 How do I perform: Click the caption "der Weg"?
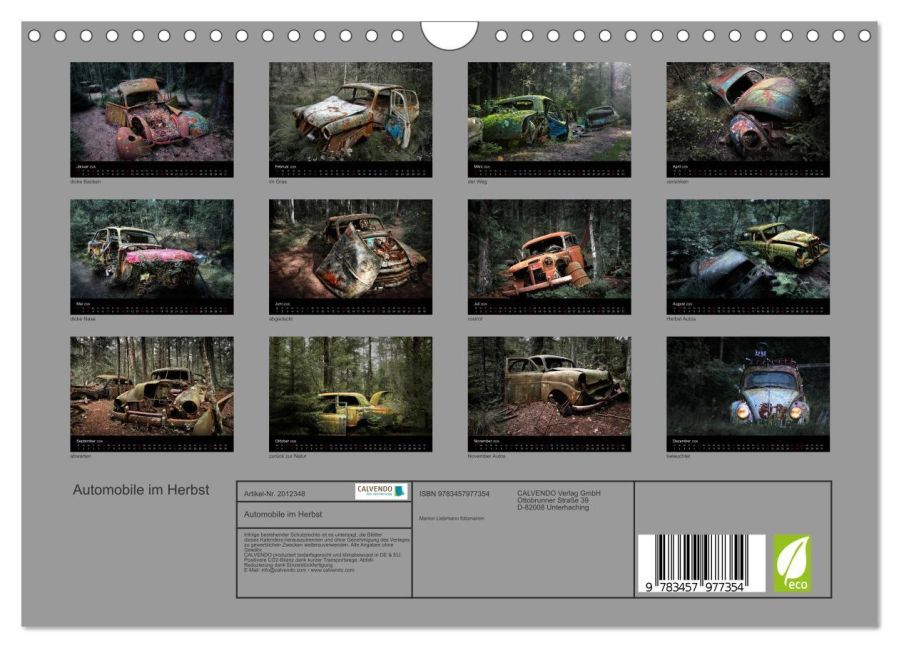tap(477, 182)
